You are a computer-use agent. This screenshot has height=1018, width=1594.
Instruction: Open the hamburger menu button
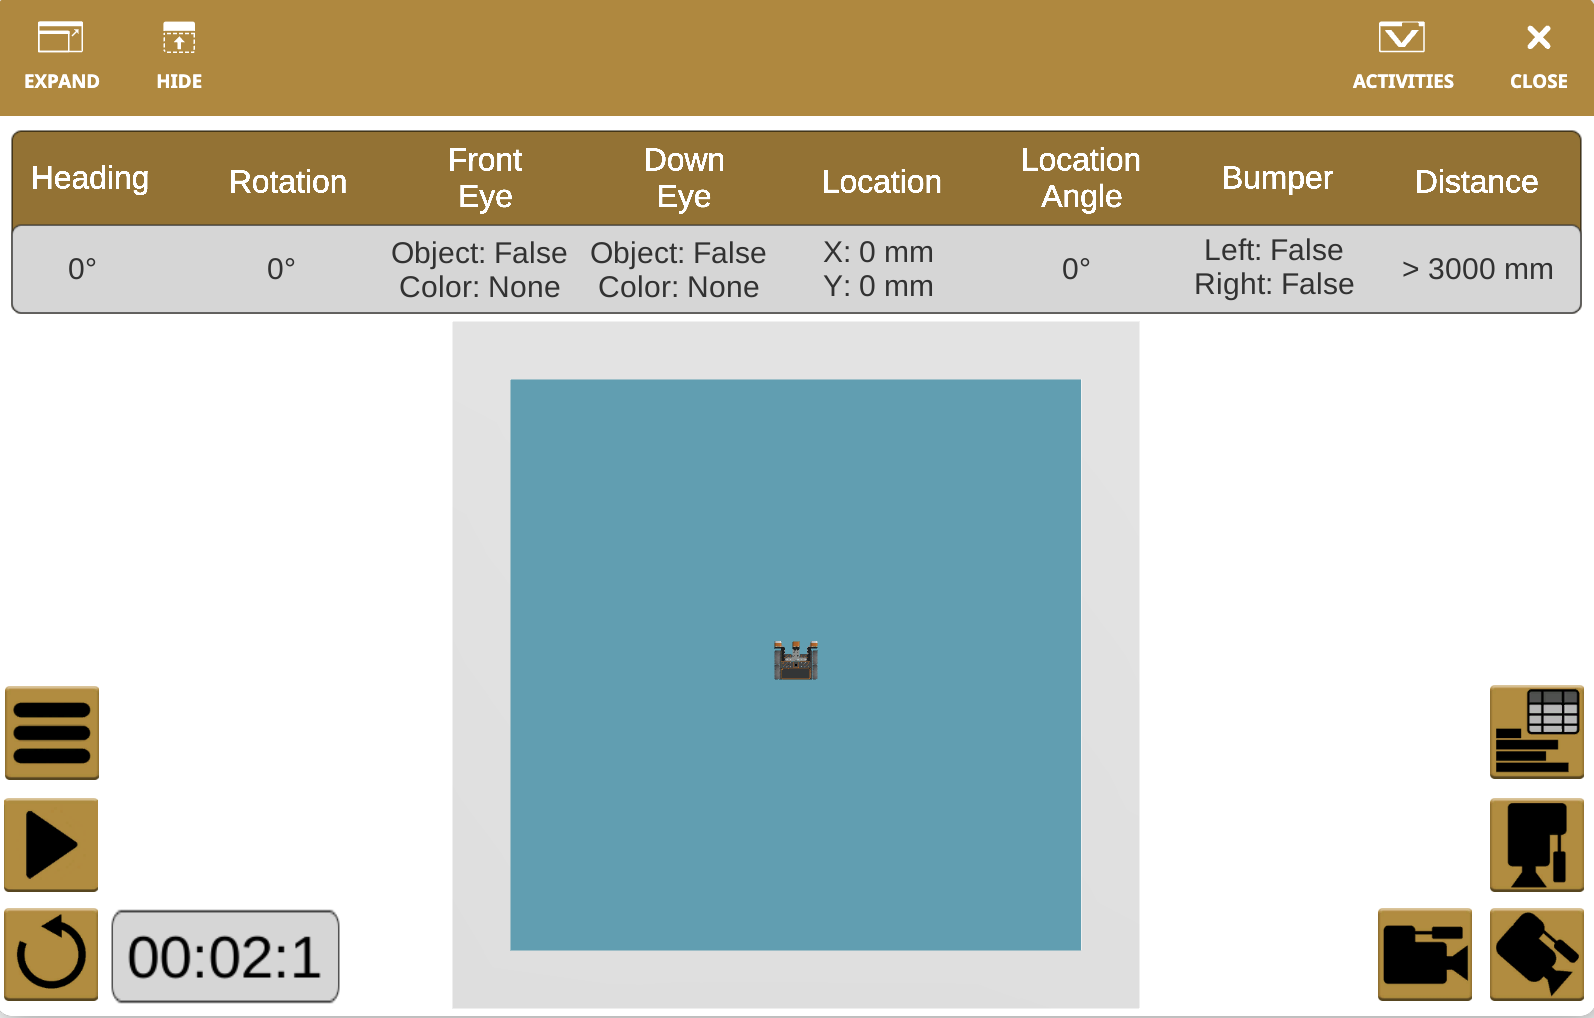52,733
